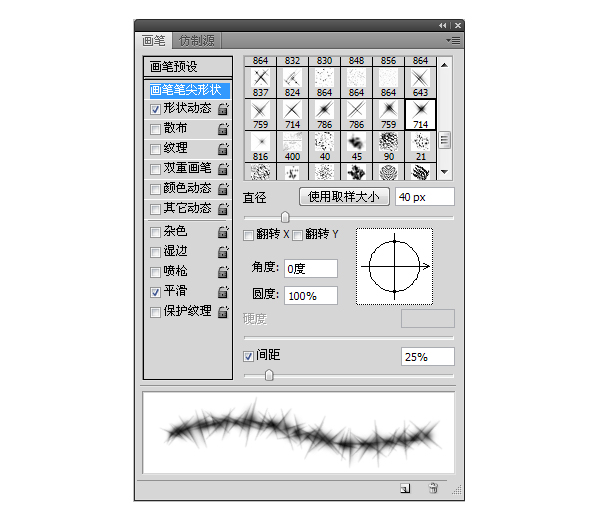Uncheck the 平滑 checkbox
600x520 pixels.
click(x=155, y=292)
